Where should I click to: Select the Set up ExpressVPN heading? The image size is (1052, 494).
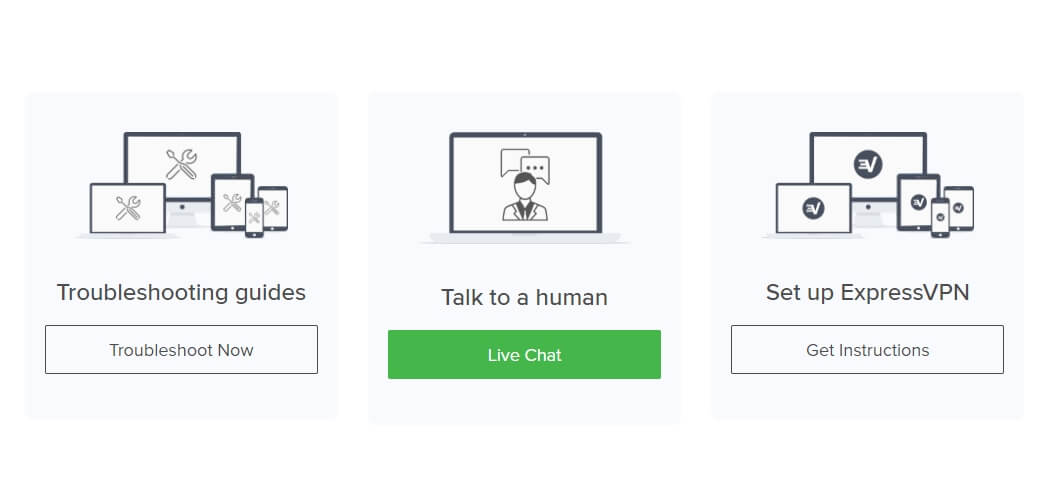867,293
